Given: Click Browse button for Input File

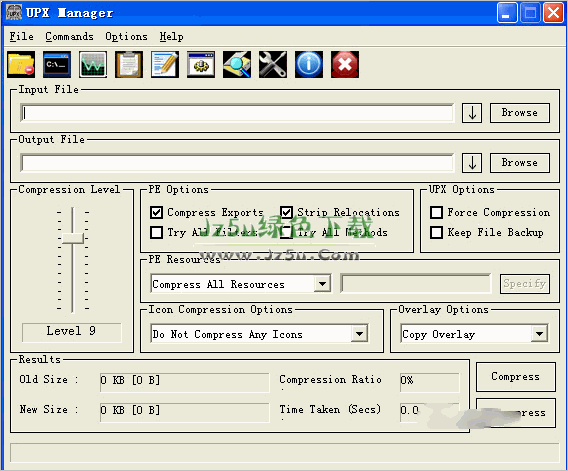Looking at the screenshot, I should pyautogui.click(x=520, y=113).
